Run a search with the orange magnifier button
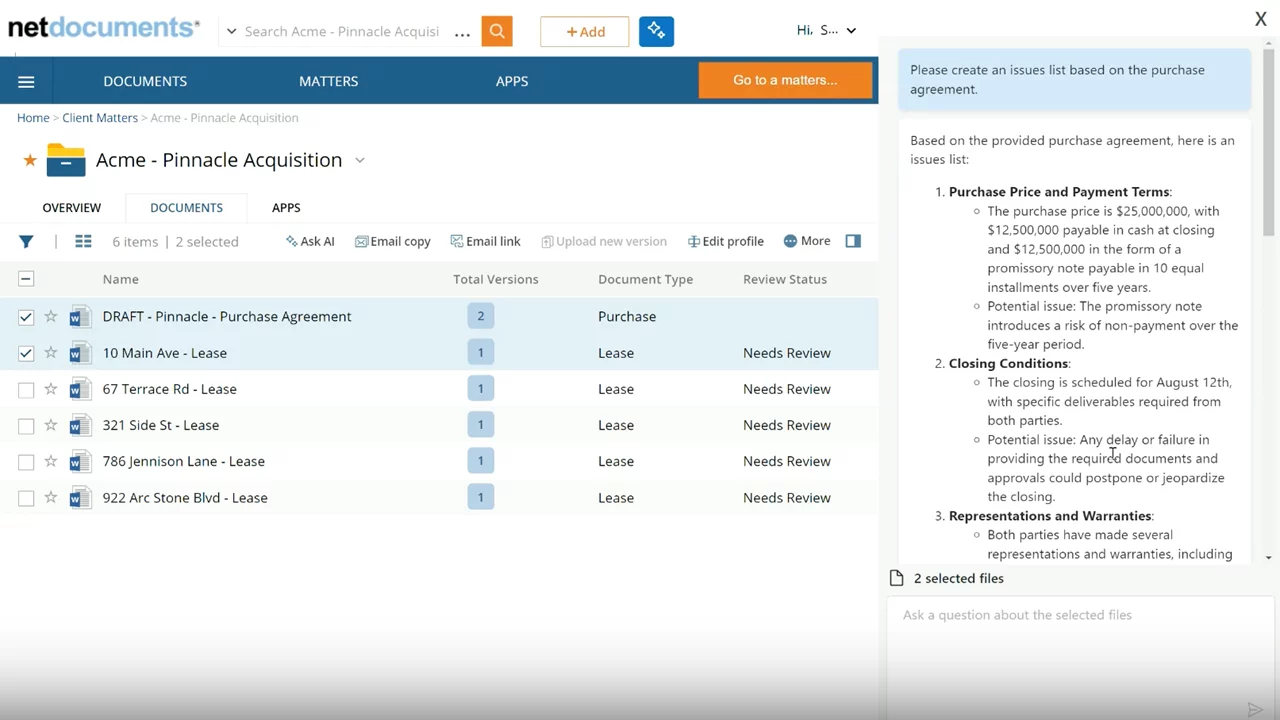This screenshot has height=720, width=1280. point(497,31)
